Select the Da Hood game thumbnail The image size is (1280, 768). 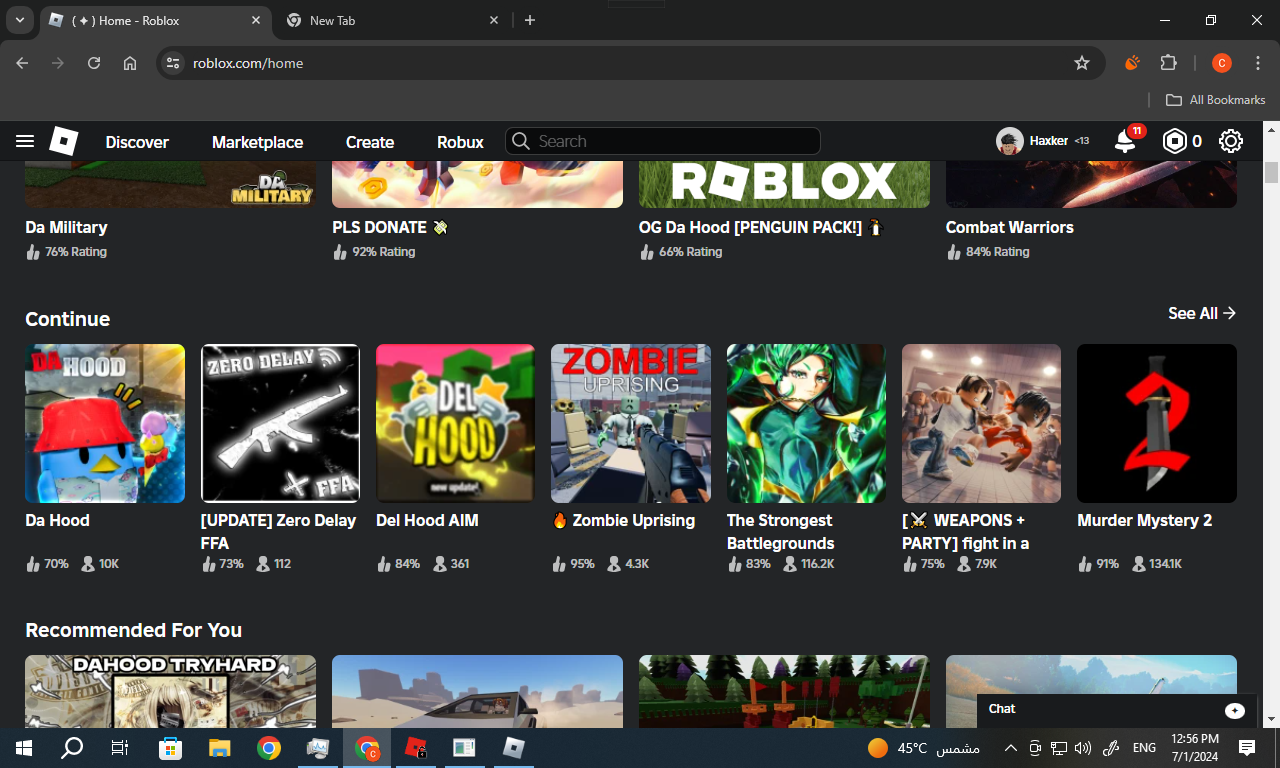point(105,423)
